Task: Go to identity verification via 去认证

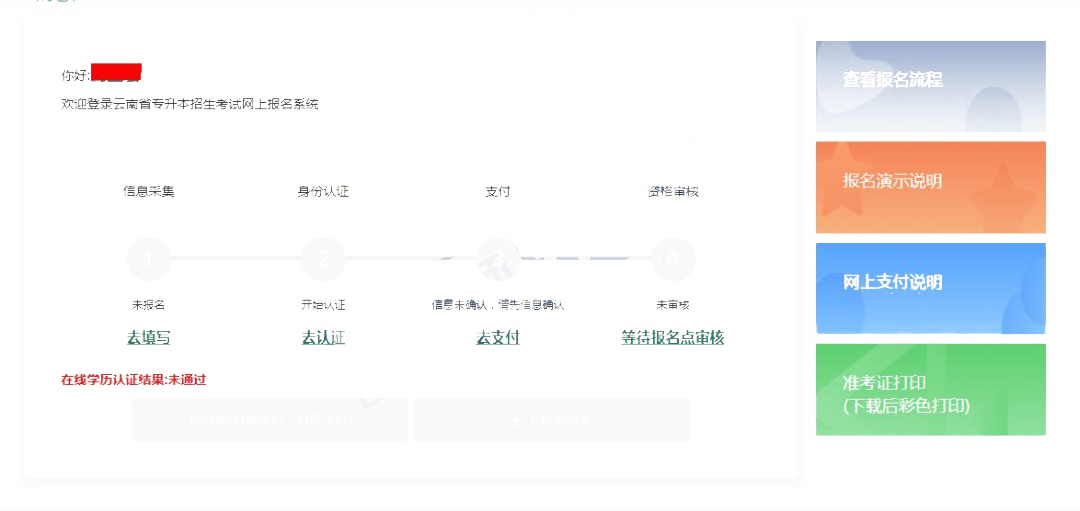Action: click(x=323, y=338)
